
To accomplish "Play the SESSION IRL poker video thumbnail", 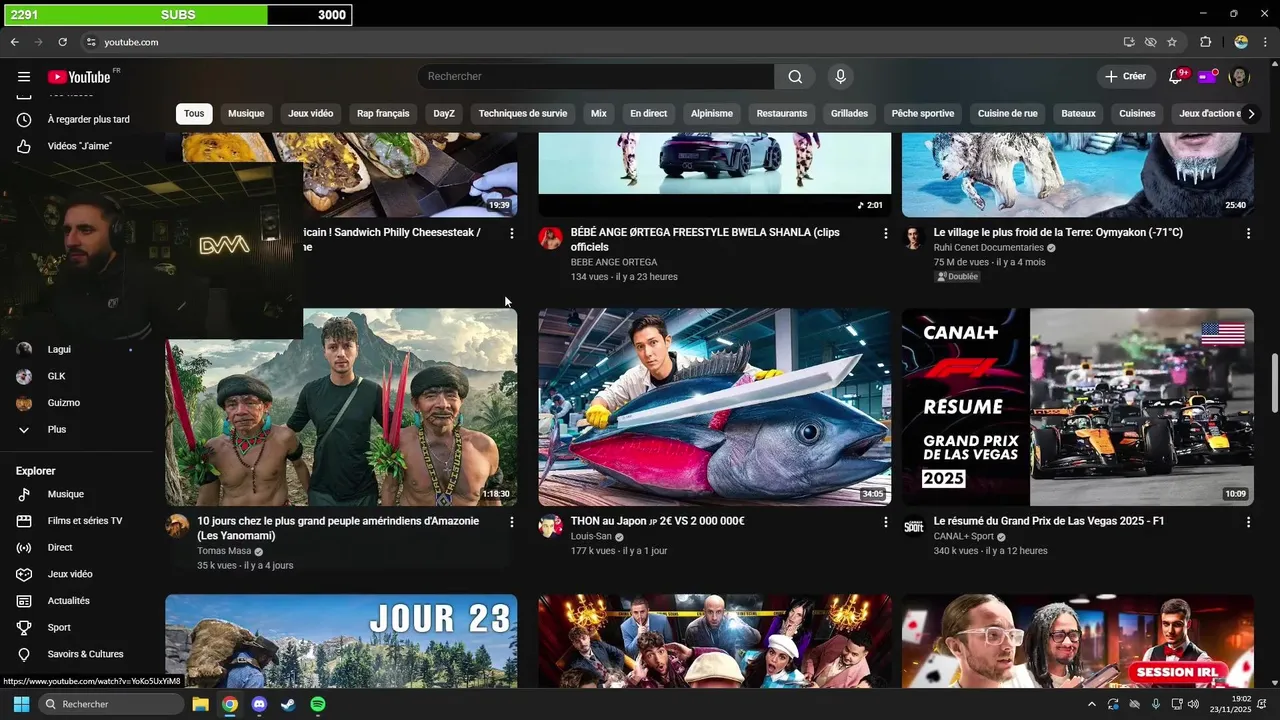I will [1078, 641].
